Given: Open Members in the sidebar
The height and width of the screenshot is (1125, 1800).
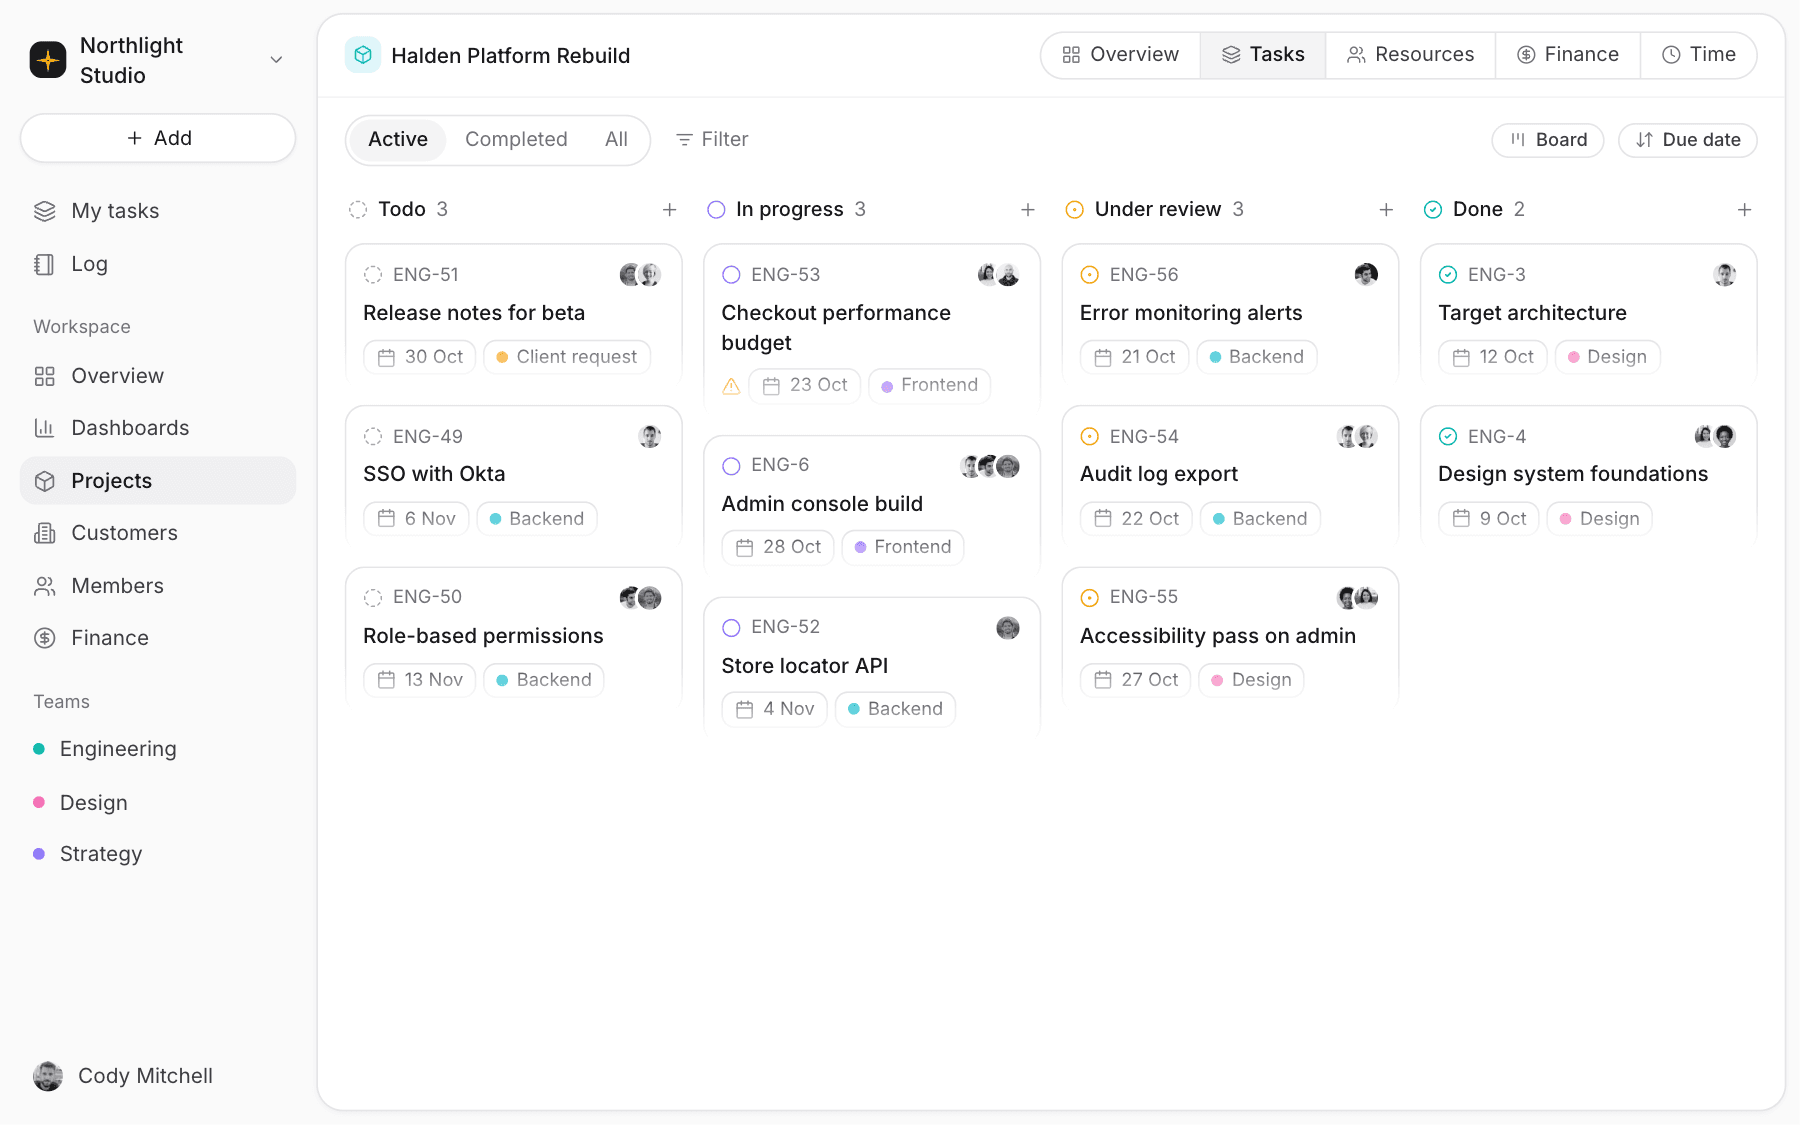Looking at the screenshot, I should 158,586.
